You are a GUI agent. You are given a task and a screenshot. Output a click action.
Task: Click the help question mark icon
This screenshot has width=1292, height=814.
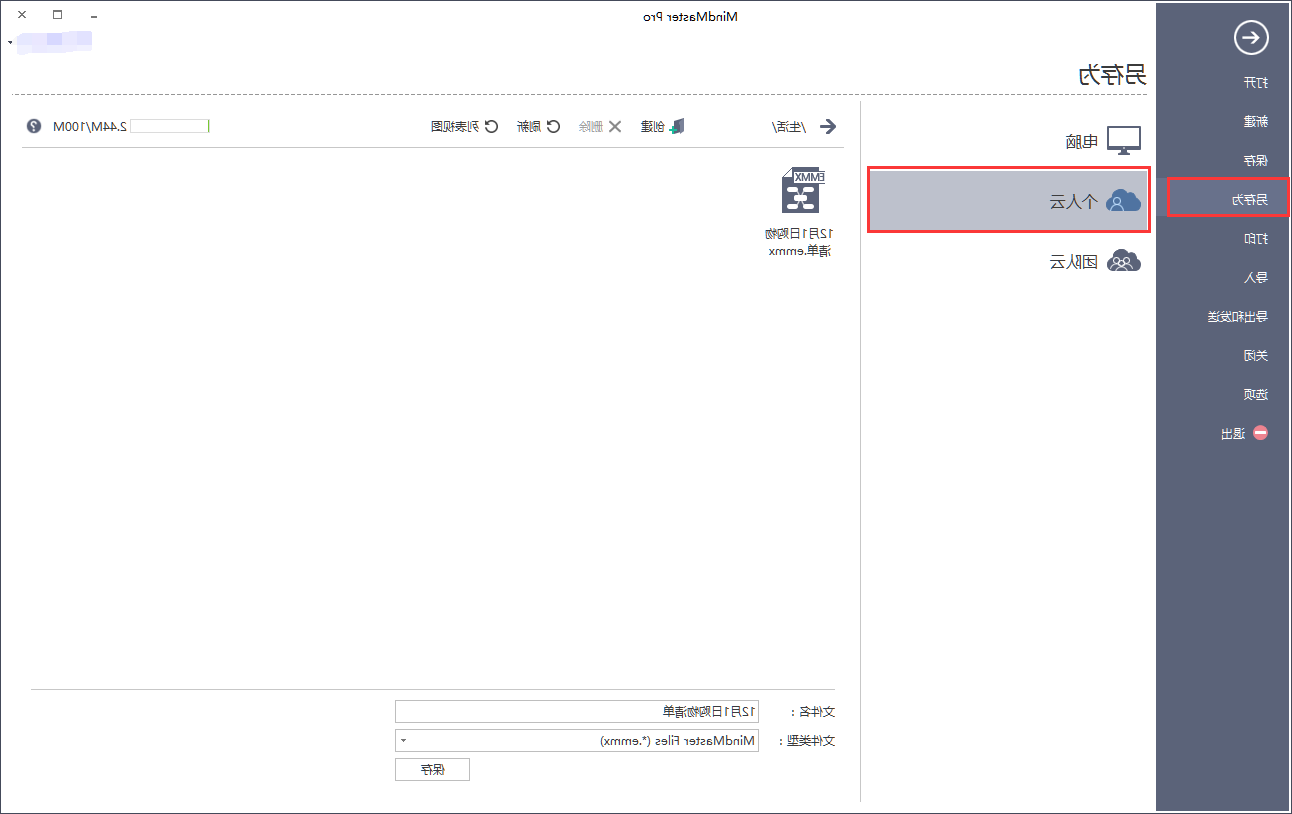[x=34, y=126]
